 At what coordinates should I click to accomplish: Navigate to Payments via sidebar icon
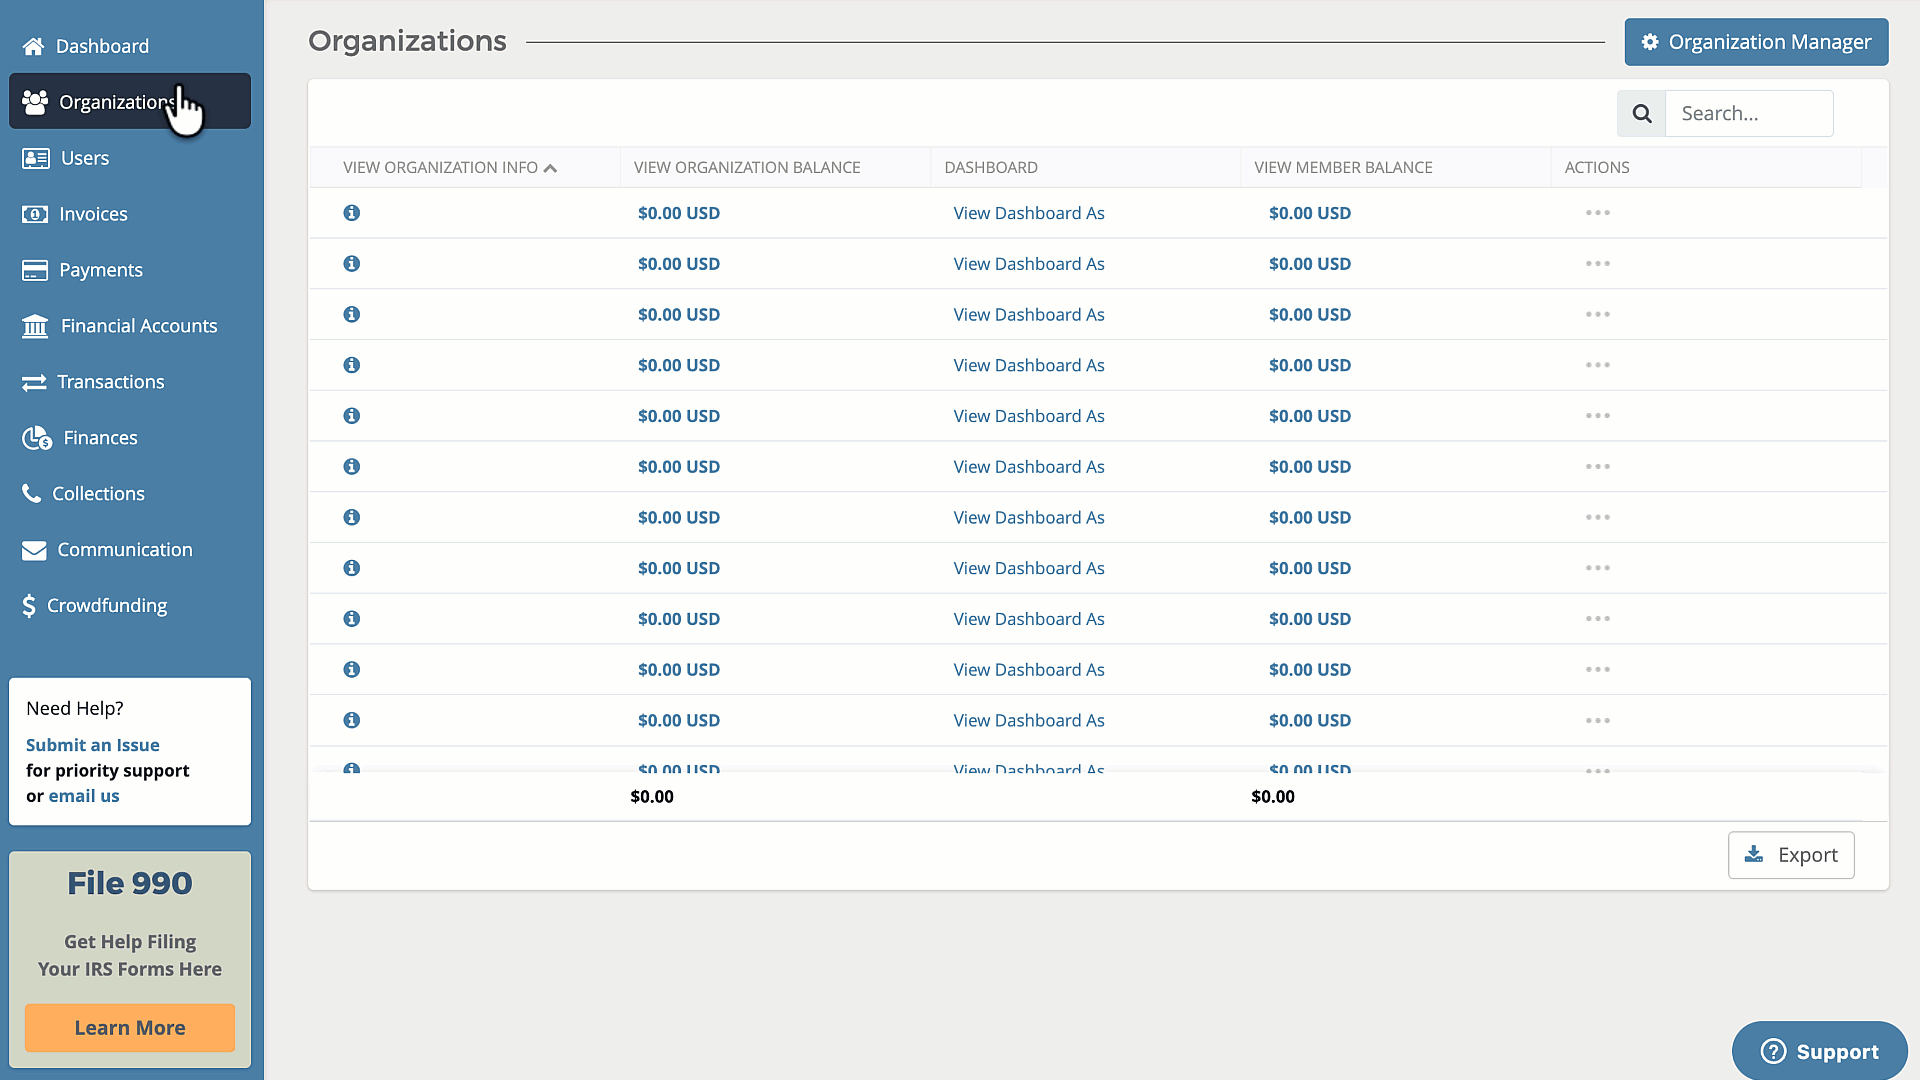[x=35, y=270]
